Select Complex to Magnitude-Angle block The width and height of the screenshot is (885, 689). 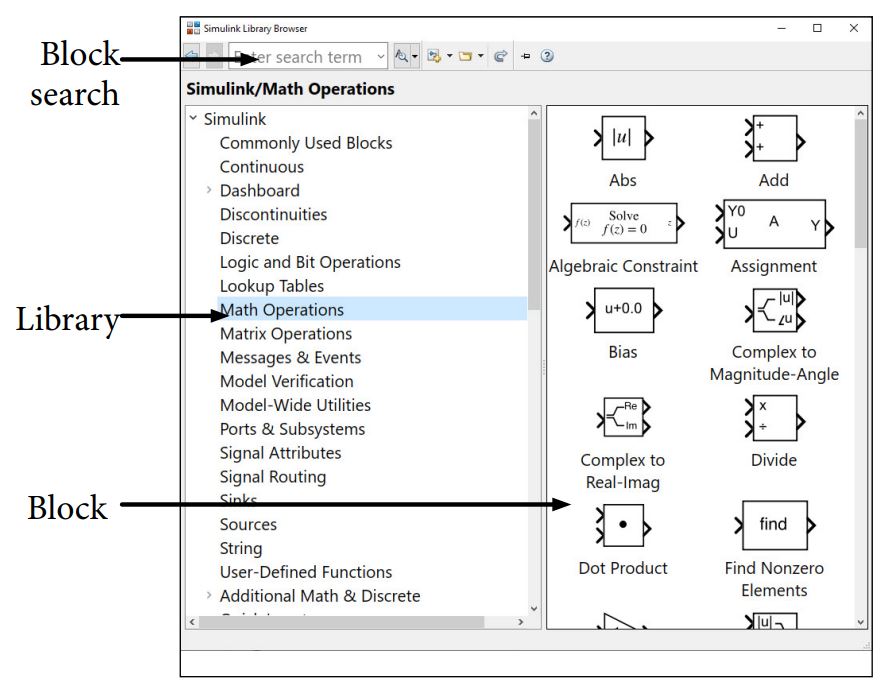tap(773, 310)
